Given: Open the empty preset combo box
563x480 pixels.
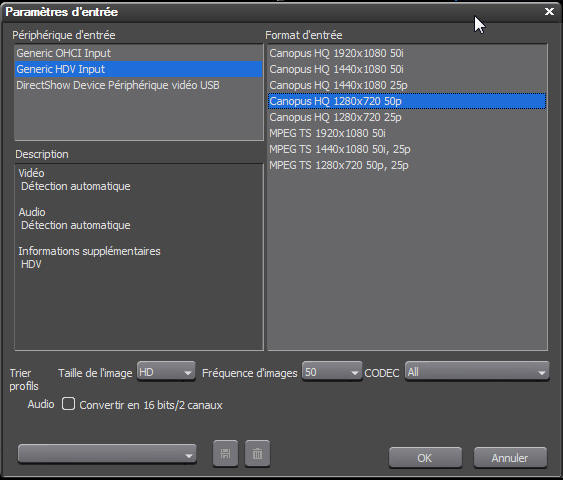Looking at the screenshot, I should [x=107, y=454].
